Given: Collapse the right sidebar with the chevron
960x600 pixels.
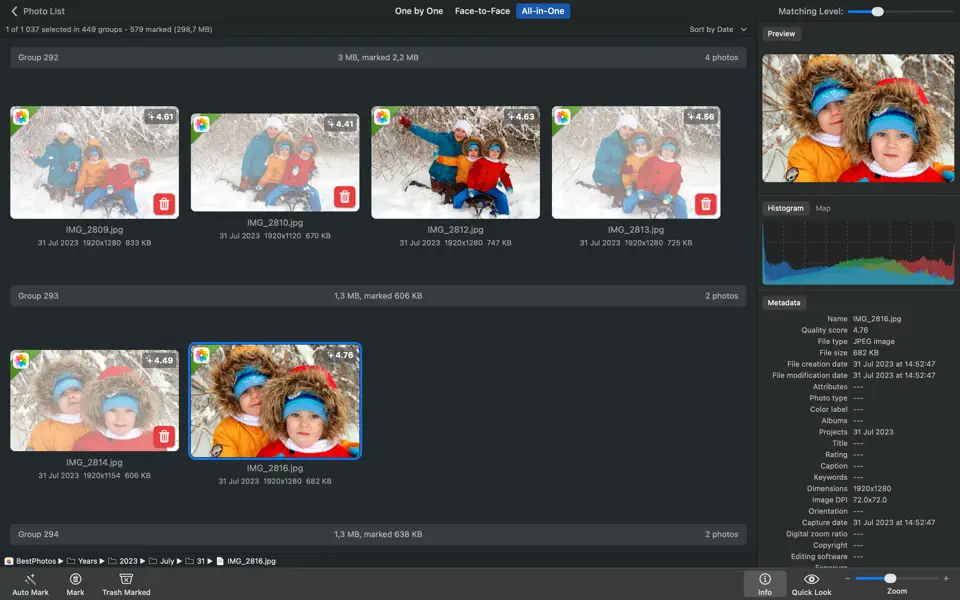Looking at the screenshot, I should point(743,29).
